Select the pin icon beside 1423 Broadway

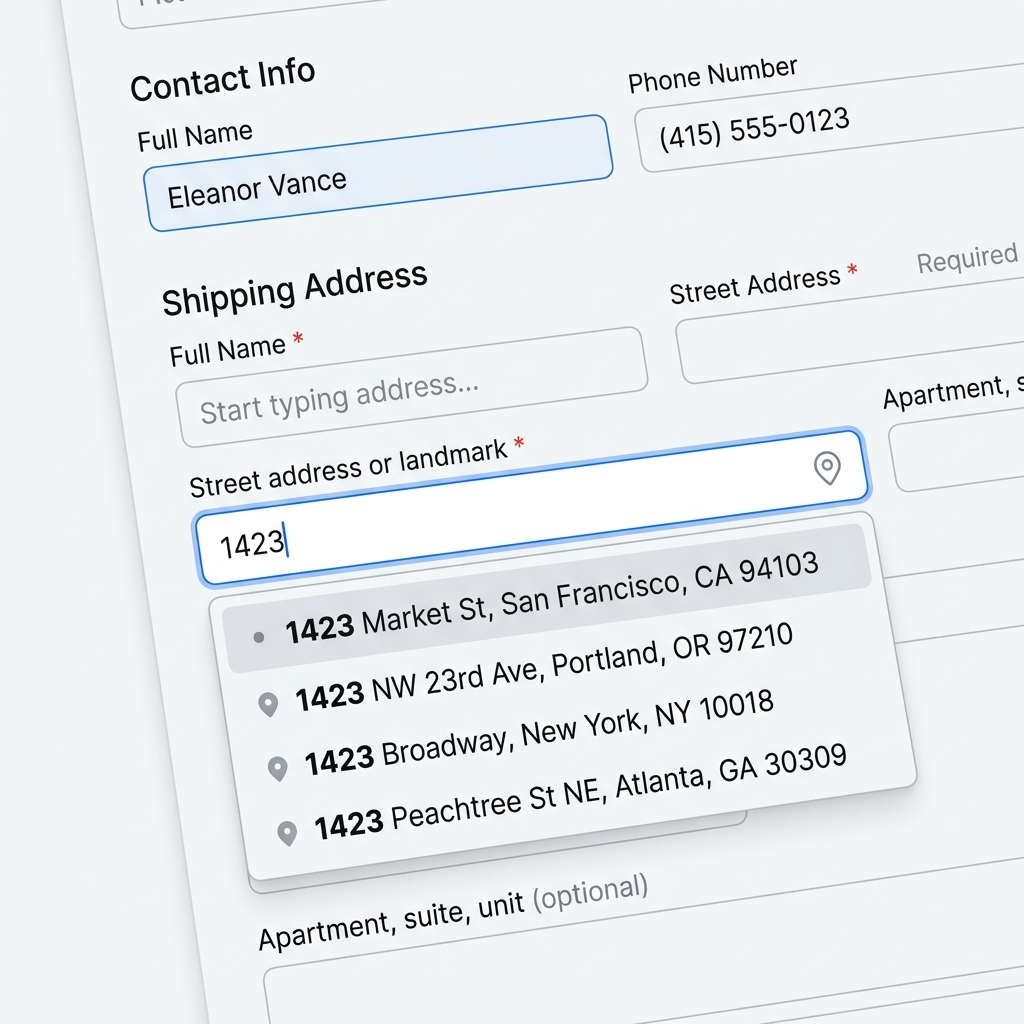coord(278,769)
